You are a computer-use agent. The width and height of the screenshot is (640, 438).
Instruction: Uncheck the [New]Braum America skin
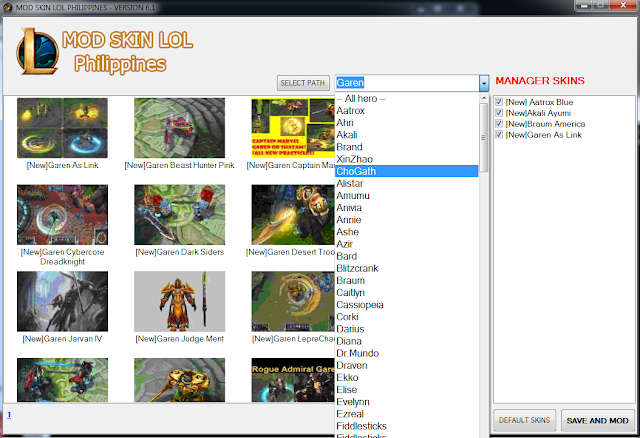point(499,124)
